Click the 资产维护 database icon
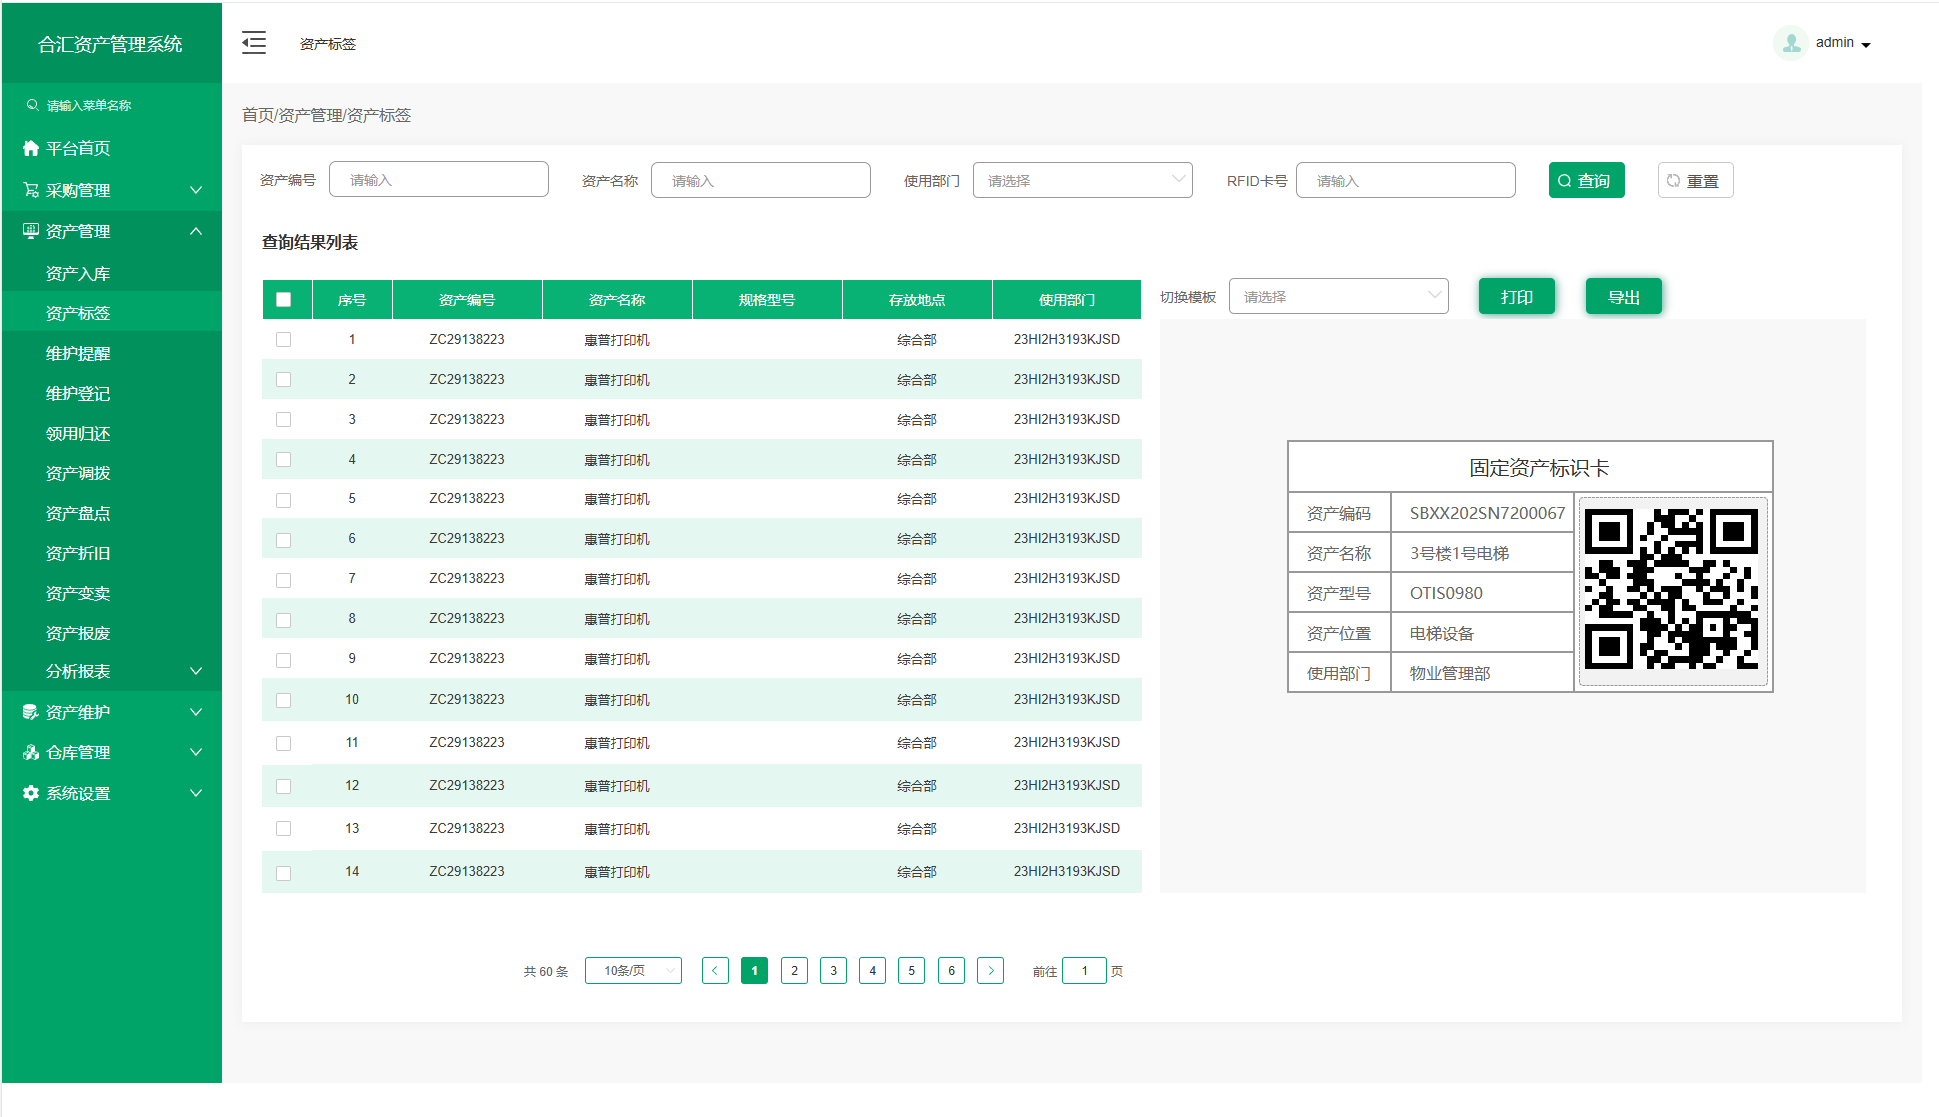 [31, 712]
